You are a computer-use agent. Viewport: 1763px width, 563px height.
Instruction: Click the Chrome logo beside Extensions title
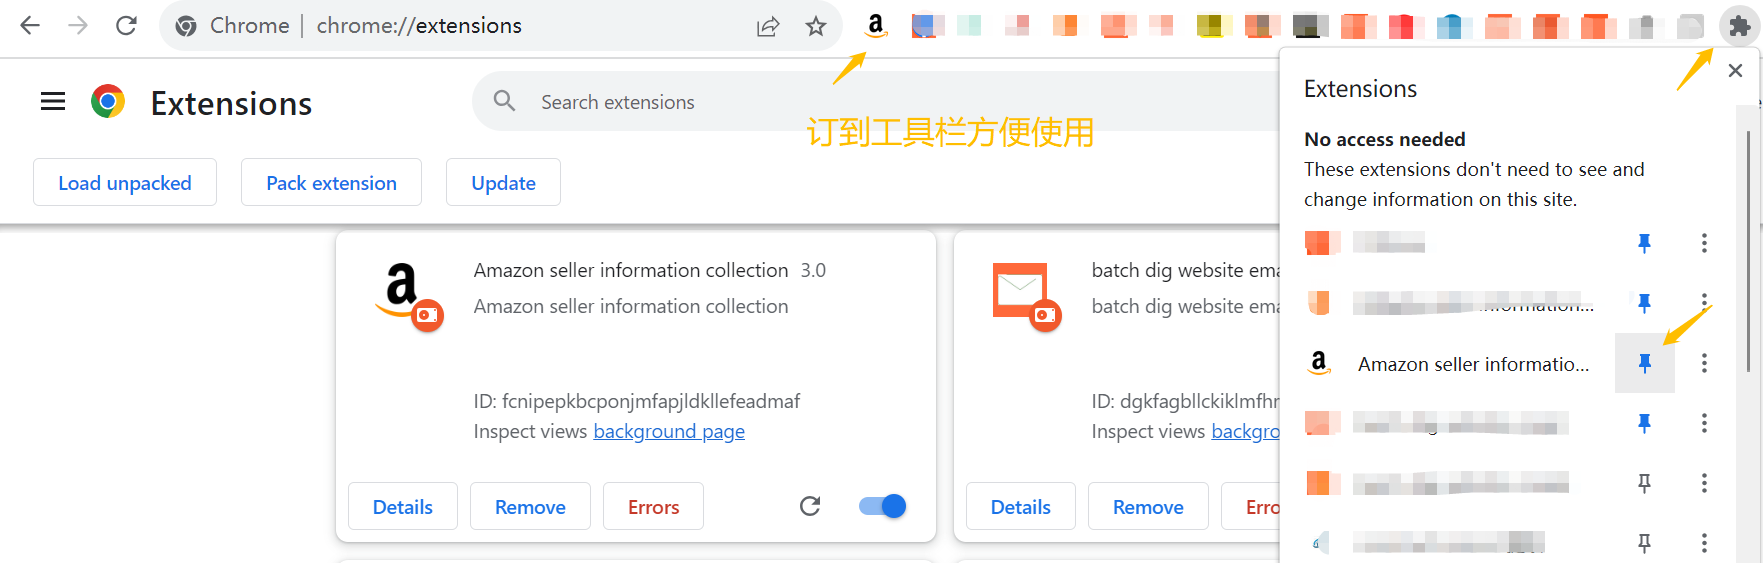[x=108, y=102]
